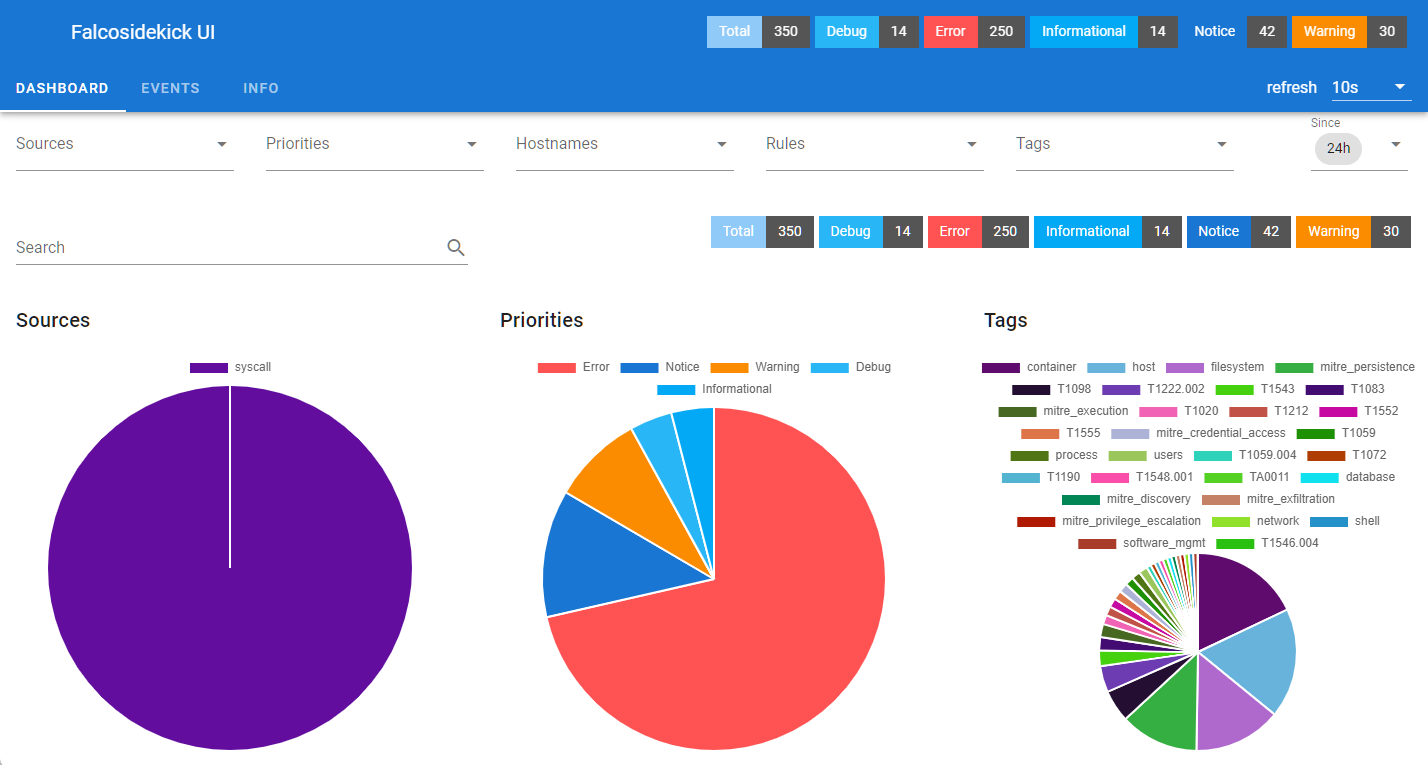Open the Sources filter dropdown

tap(125, 144)
